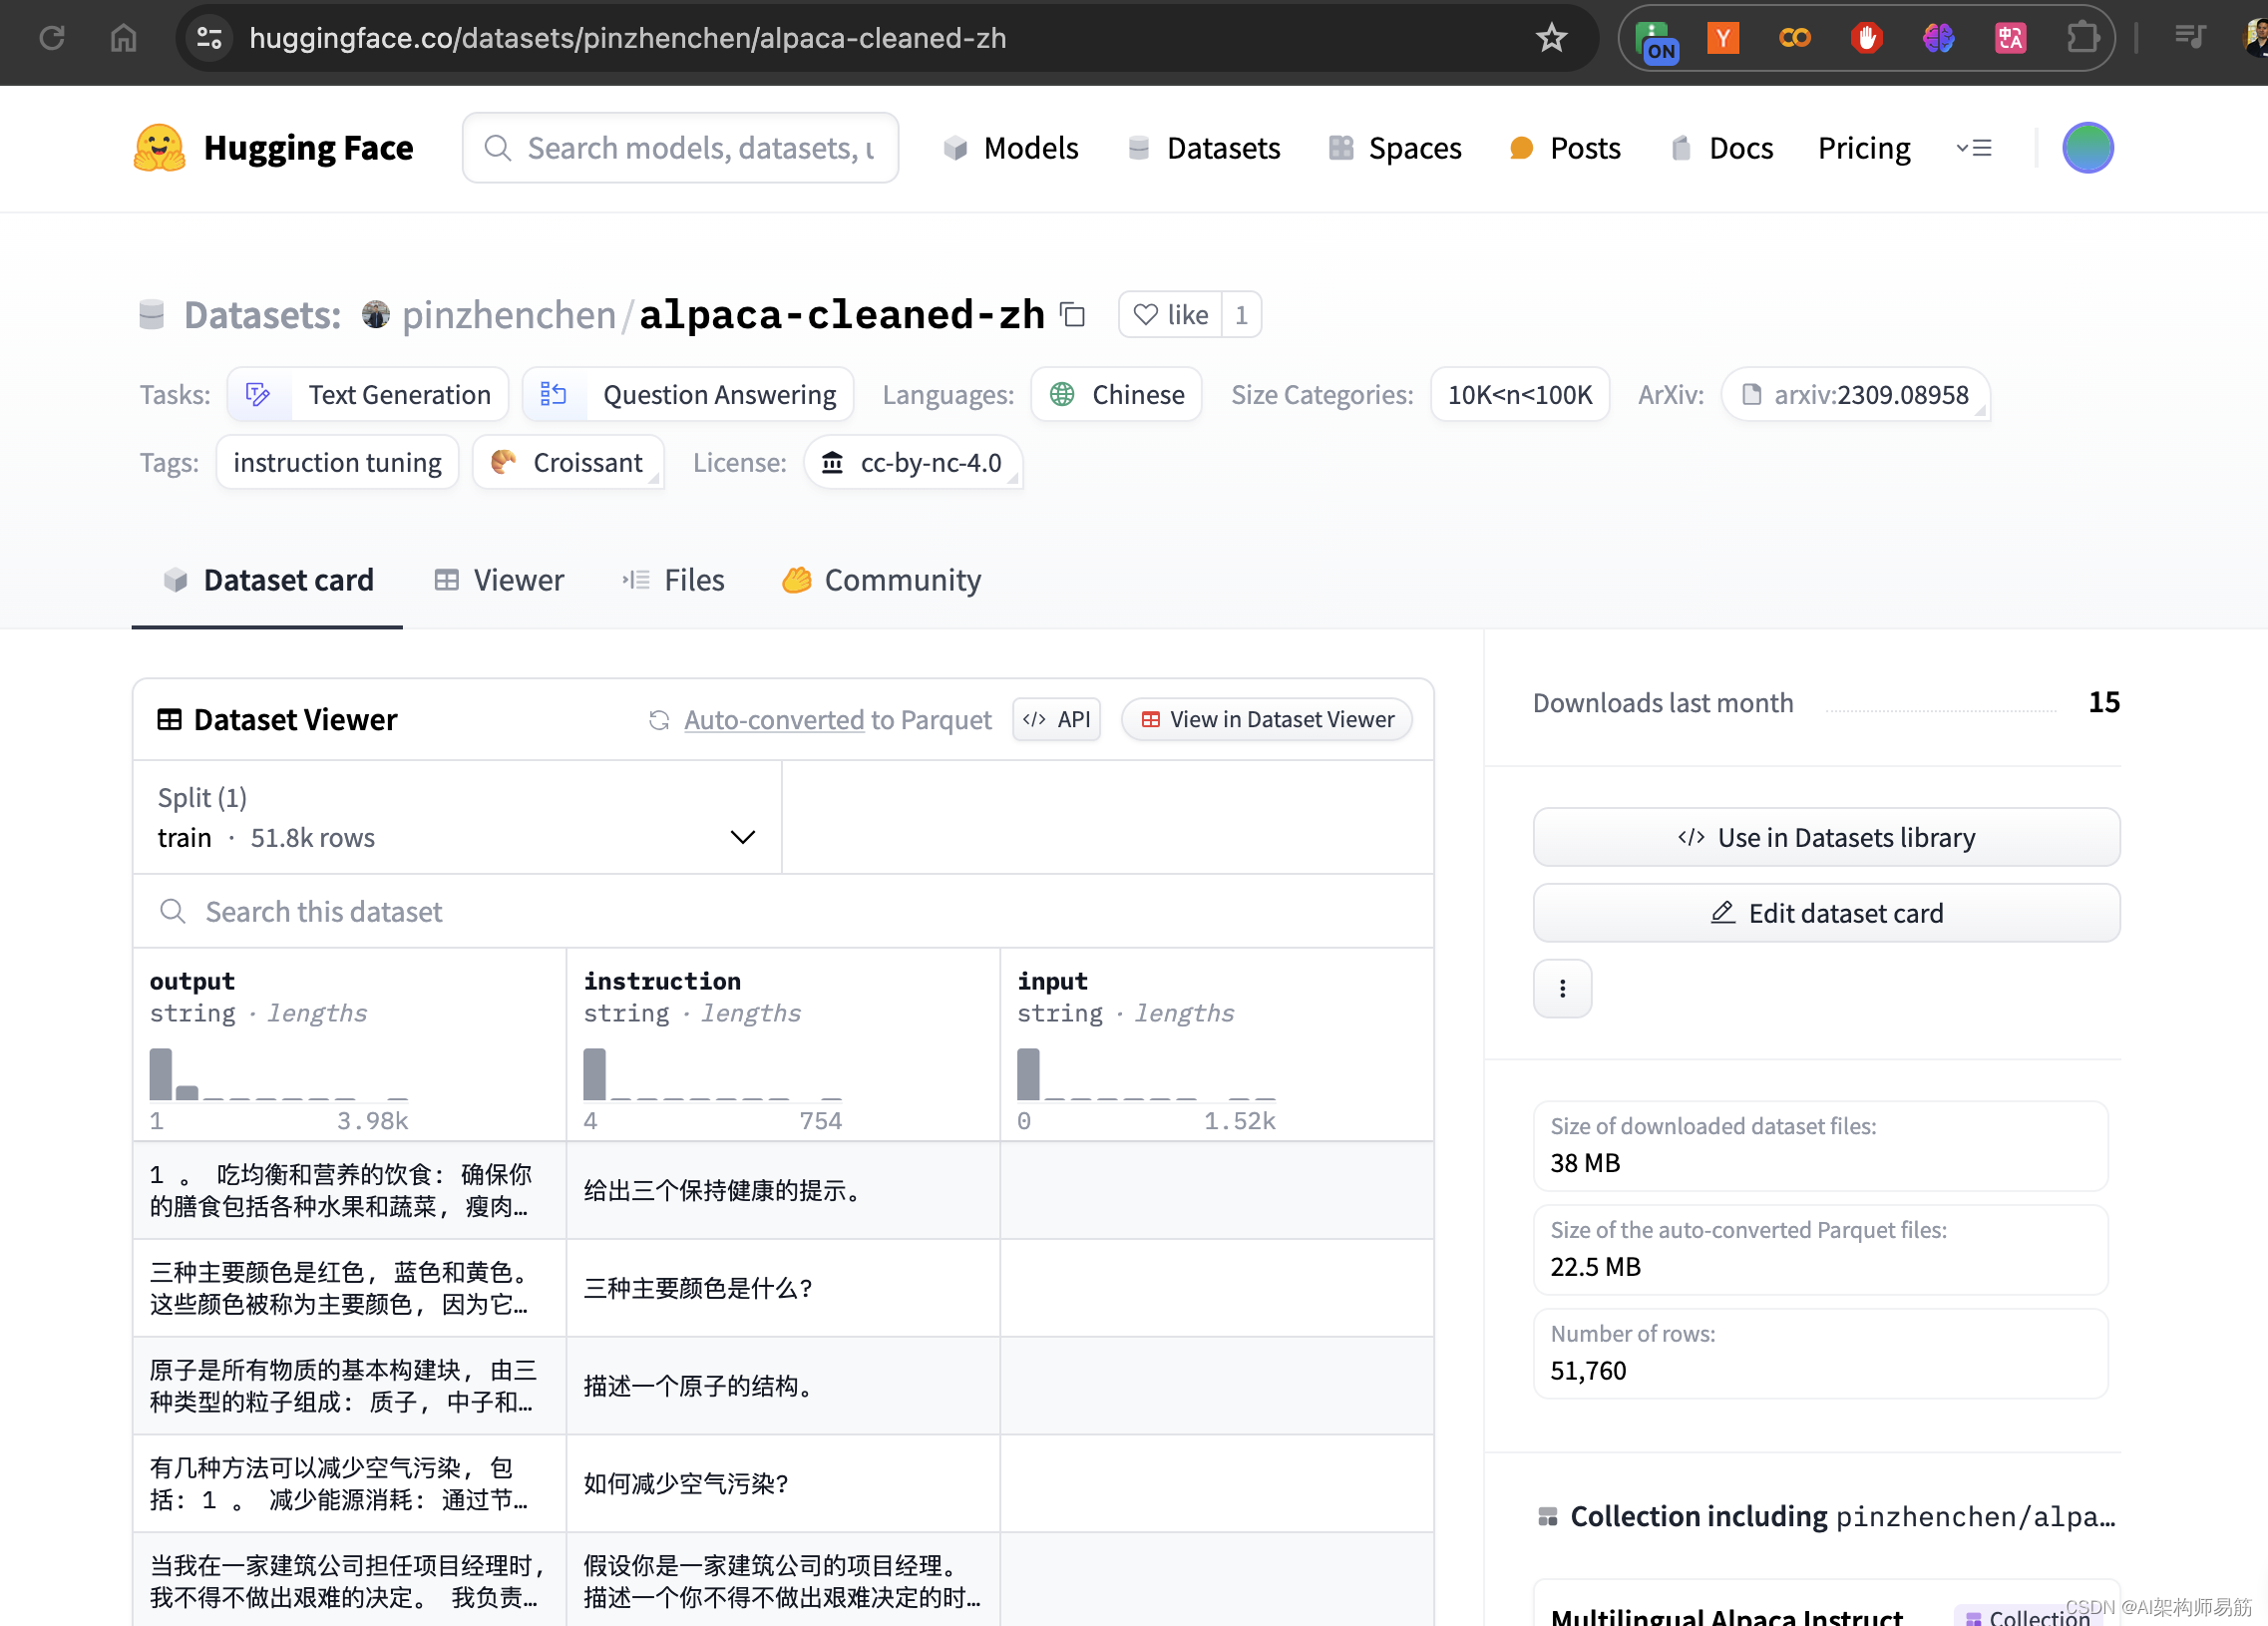2268x1626 pixels.
Task: Open the purple brain extension icon
Action: tap(1938, 38)
